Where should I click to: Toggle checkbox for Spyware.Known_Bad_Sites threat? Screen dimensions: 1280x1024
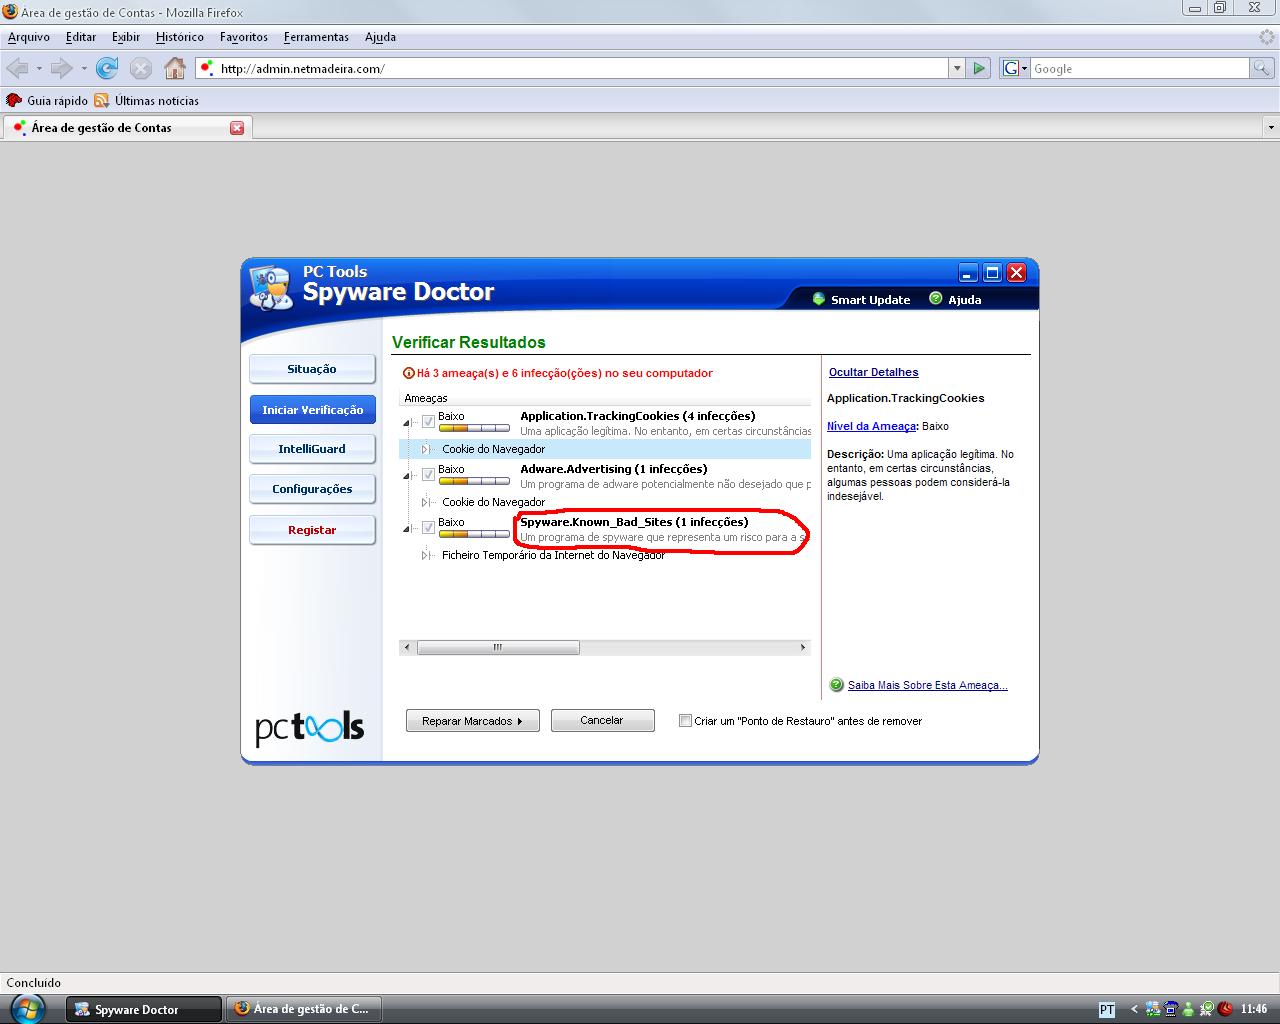click(428, 528)
